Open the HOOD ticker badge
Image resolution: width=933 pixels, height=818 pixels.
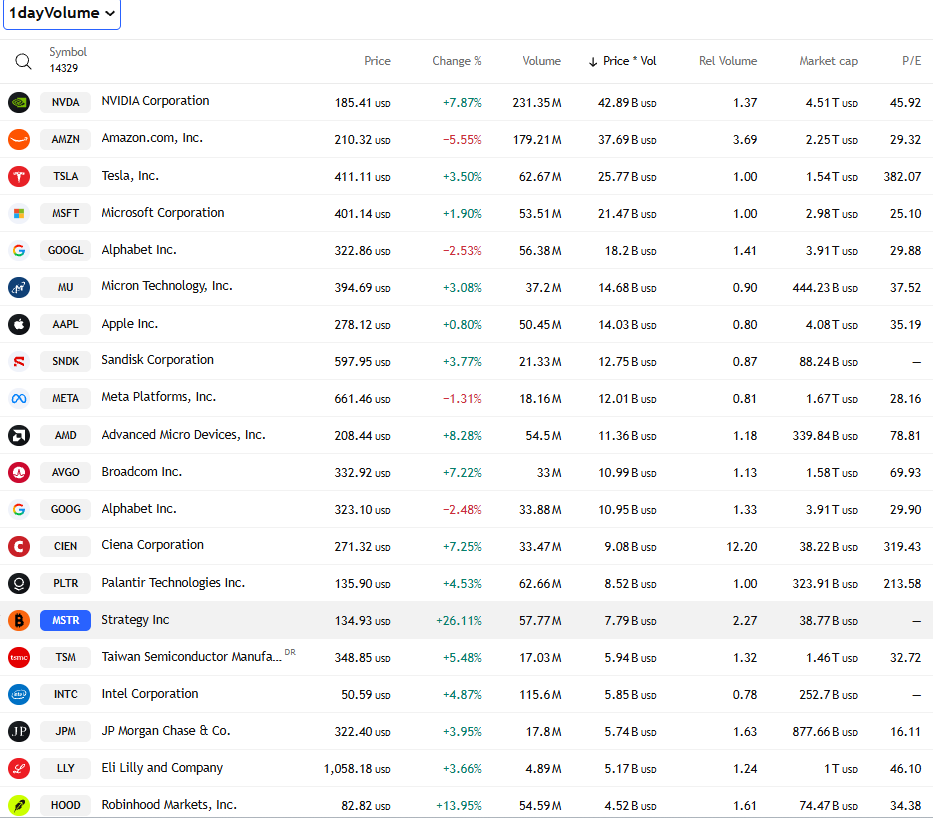coord(65,806)
